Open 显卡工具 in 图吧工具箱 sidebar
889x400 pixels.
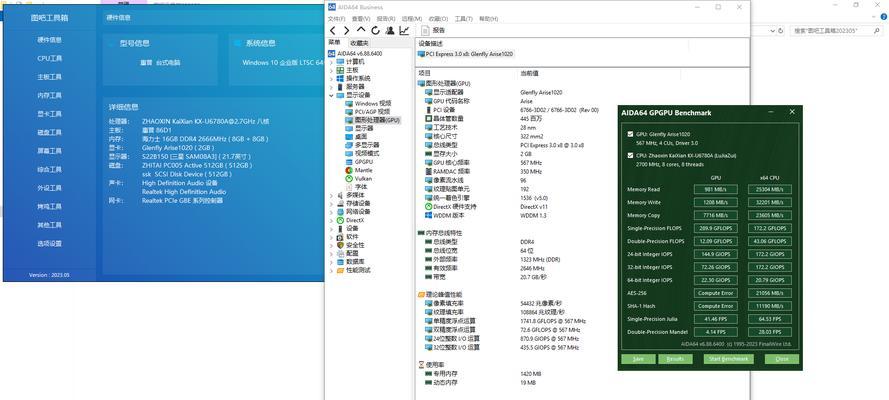coord(49,114)
